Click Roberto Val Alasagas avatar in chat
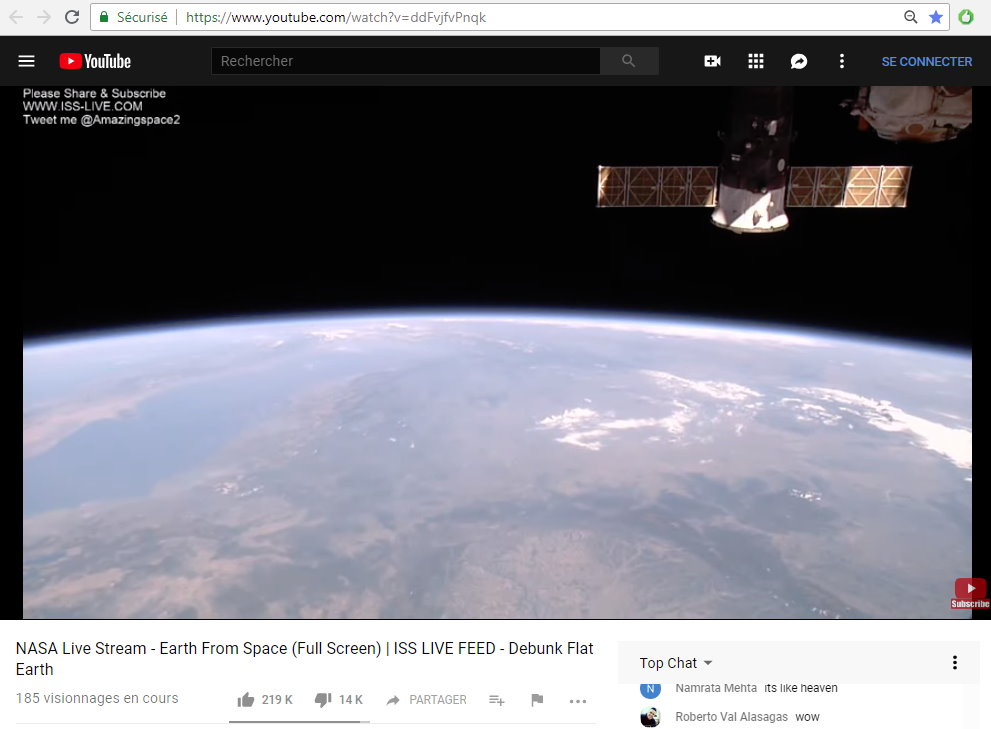991x729 pixels. (x=650, y=716)
